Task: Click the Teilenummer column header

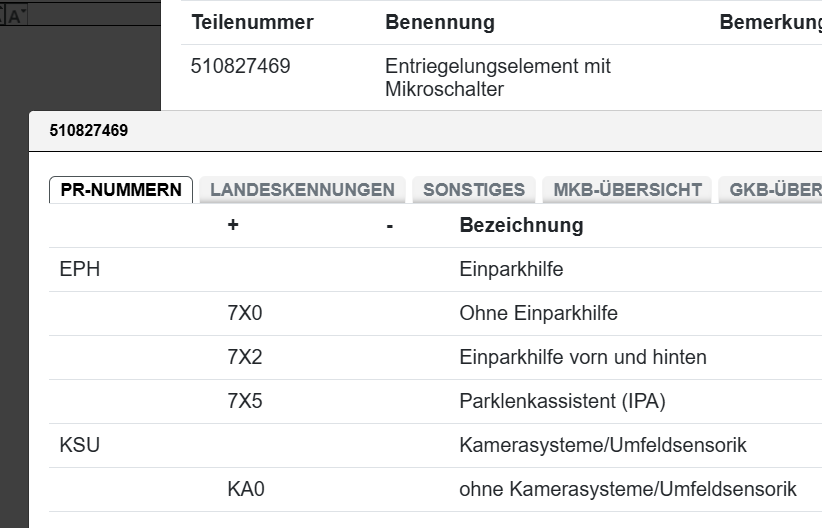Action: tap(252, 22)
